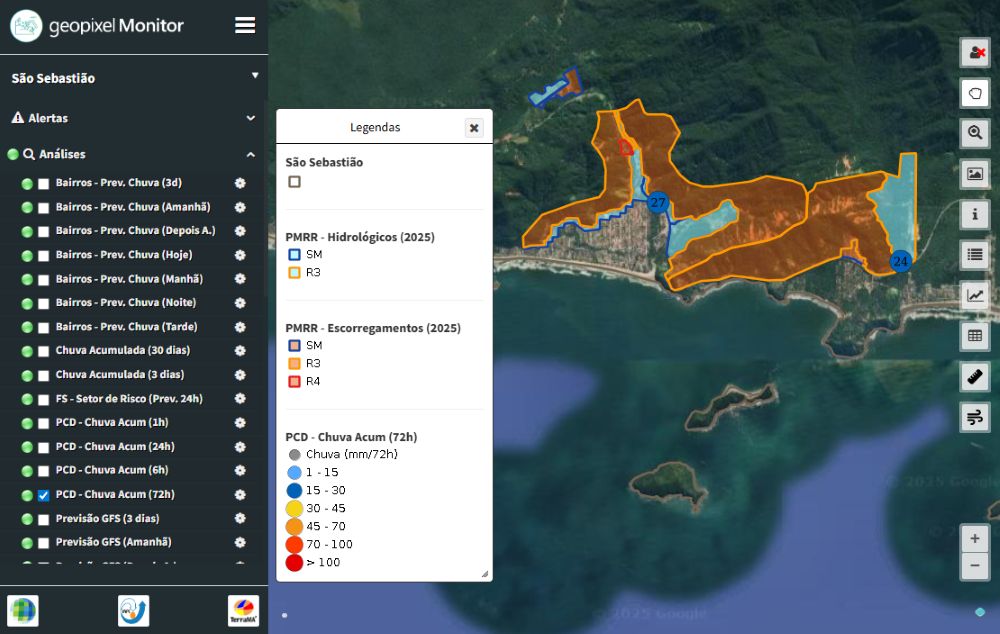Uncheck PCD - Chuva Acum (72h) layer
Screen dimensions: 1000x634
click(x=43, y=495)
